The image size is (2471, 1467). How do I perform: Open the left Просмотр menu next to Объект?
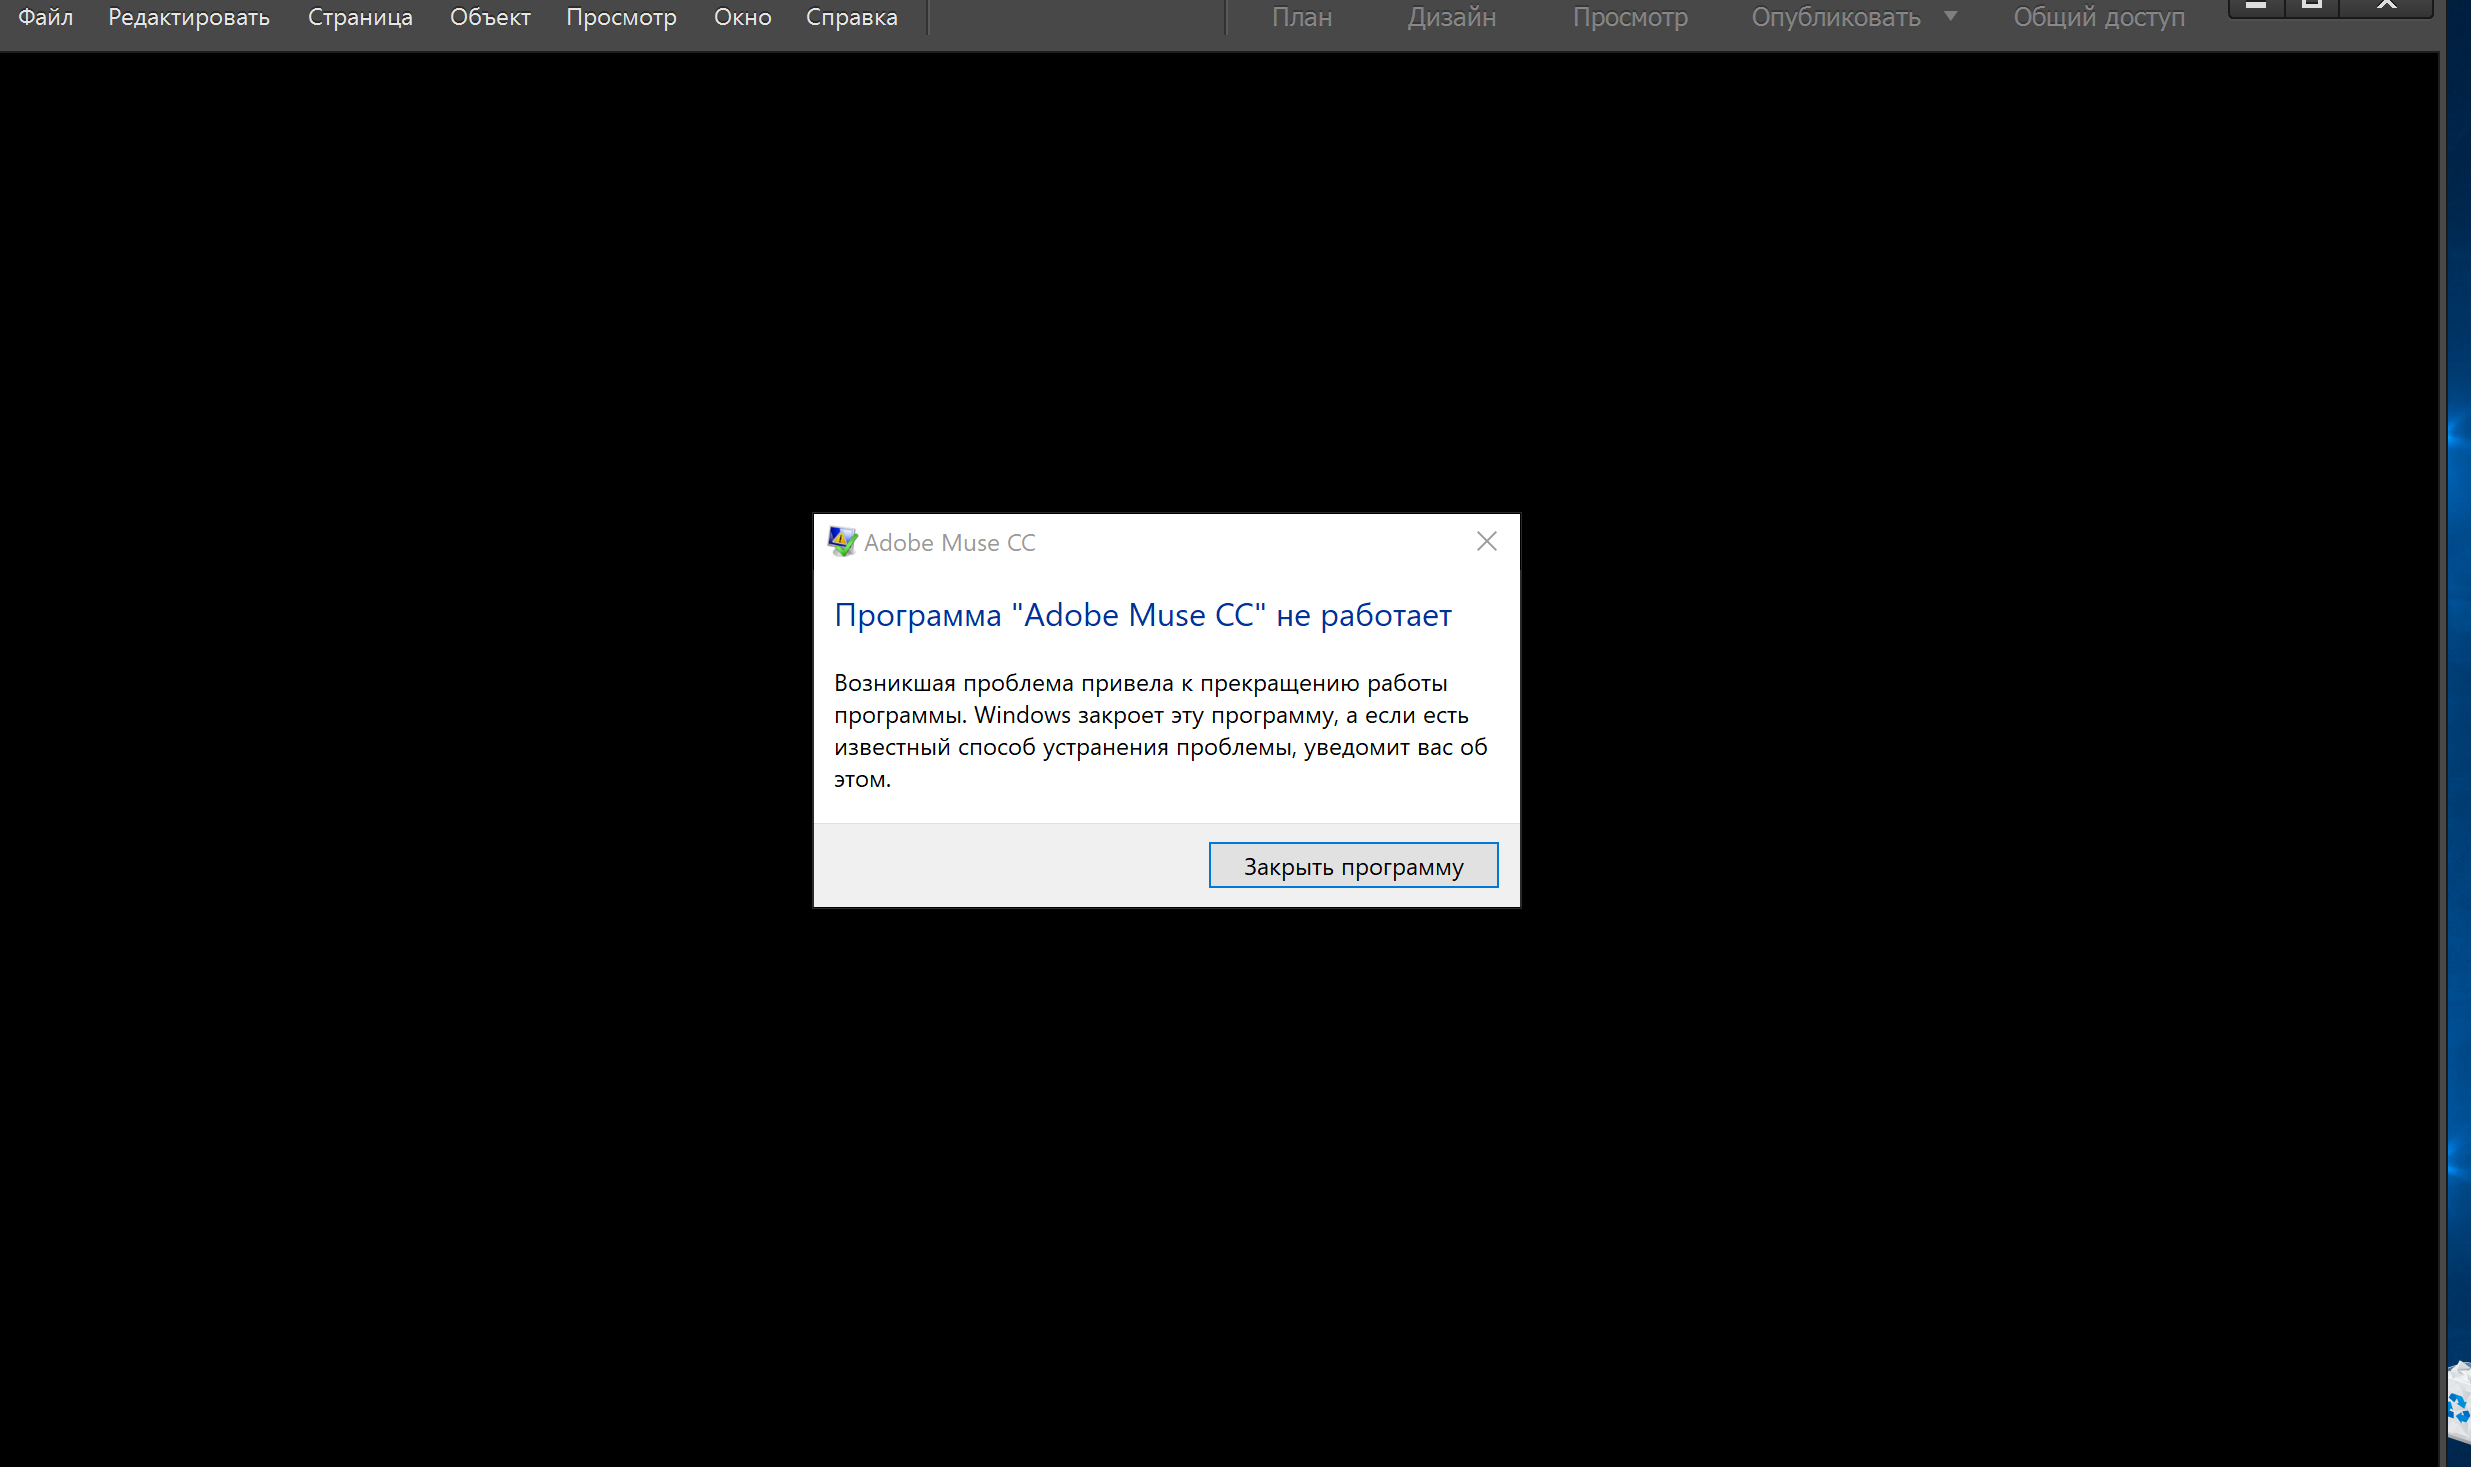(x=621, y=17)
